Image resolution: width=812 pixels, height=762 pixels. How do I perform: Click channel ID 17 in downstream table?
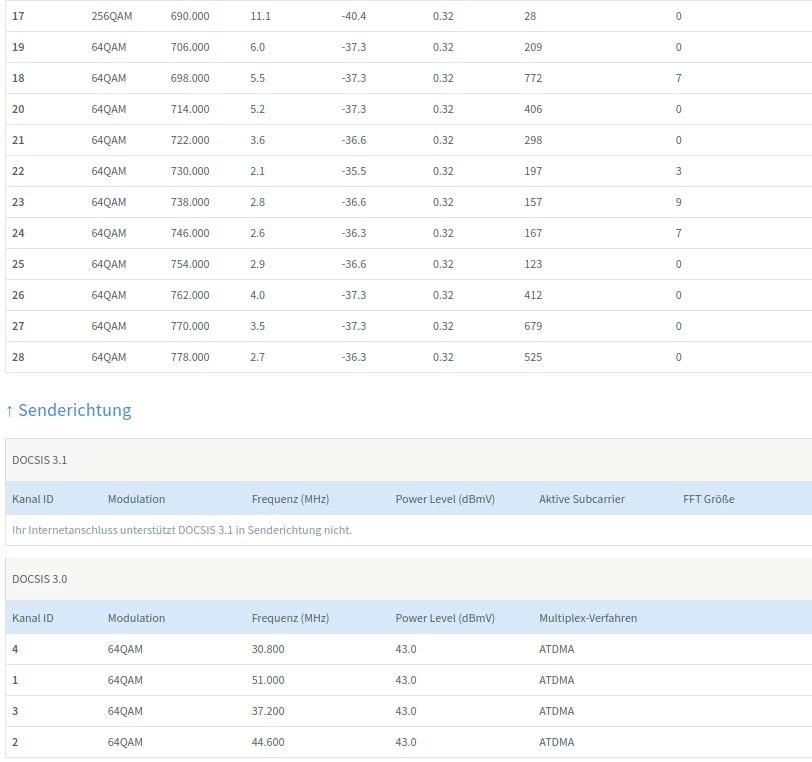18,16
